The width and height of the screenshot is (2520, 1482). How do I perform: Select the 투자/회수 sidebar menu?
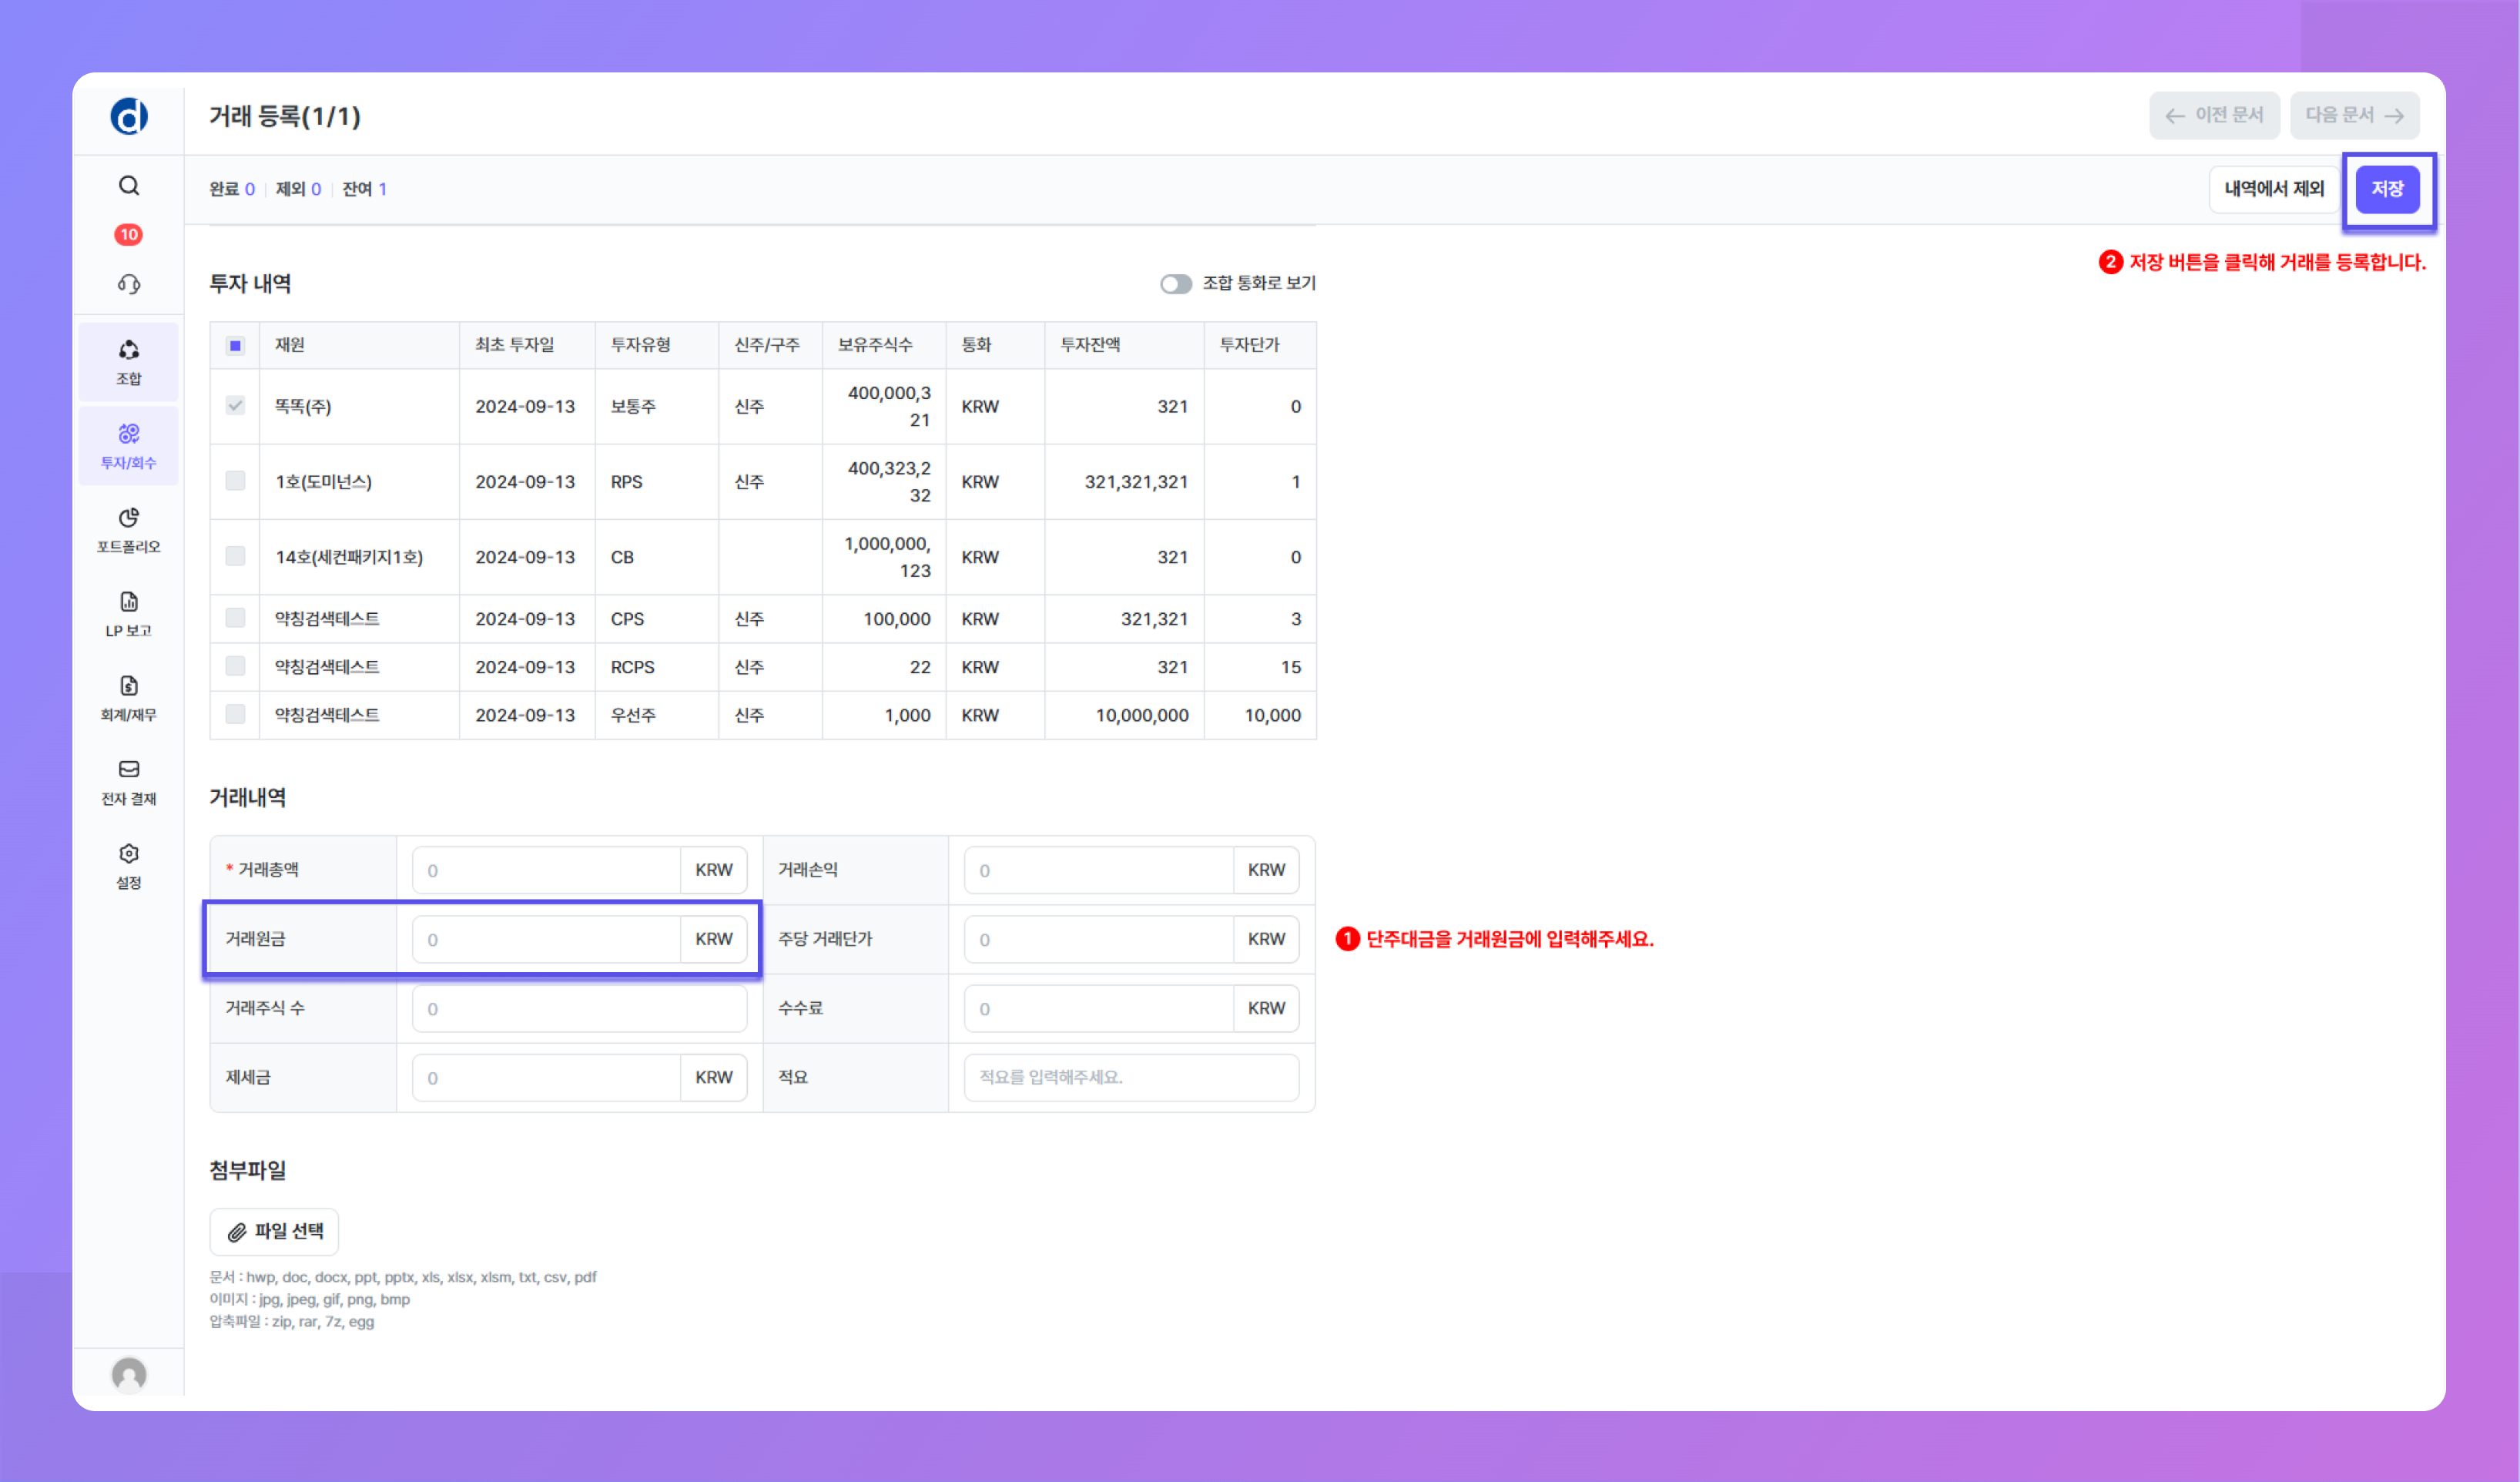click(128, 446)
